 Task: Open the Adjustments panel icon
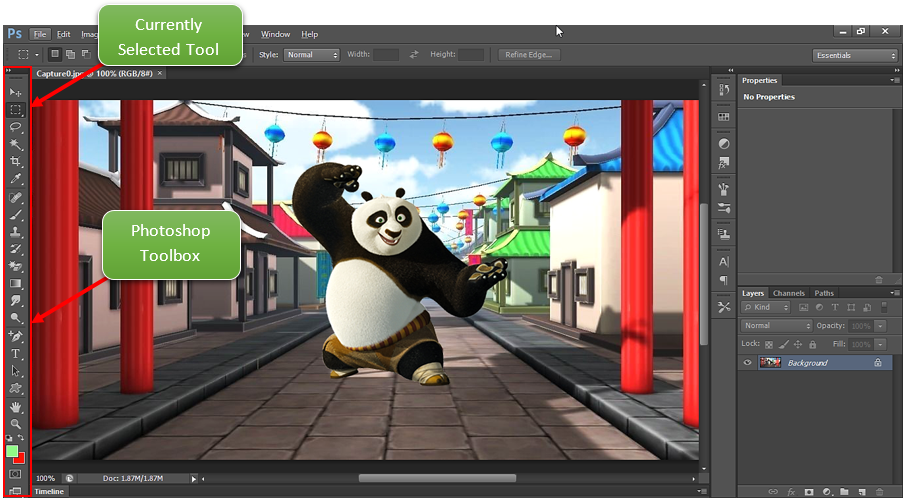click(724, 144)
